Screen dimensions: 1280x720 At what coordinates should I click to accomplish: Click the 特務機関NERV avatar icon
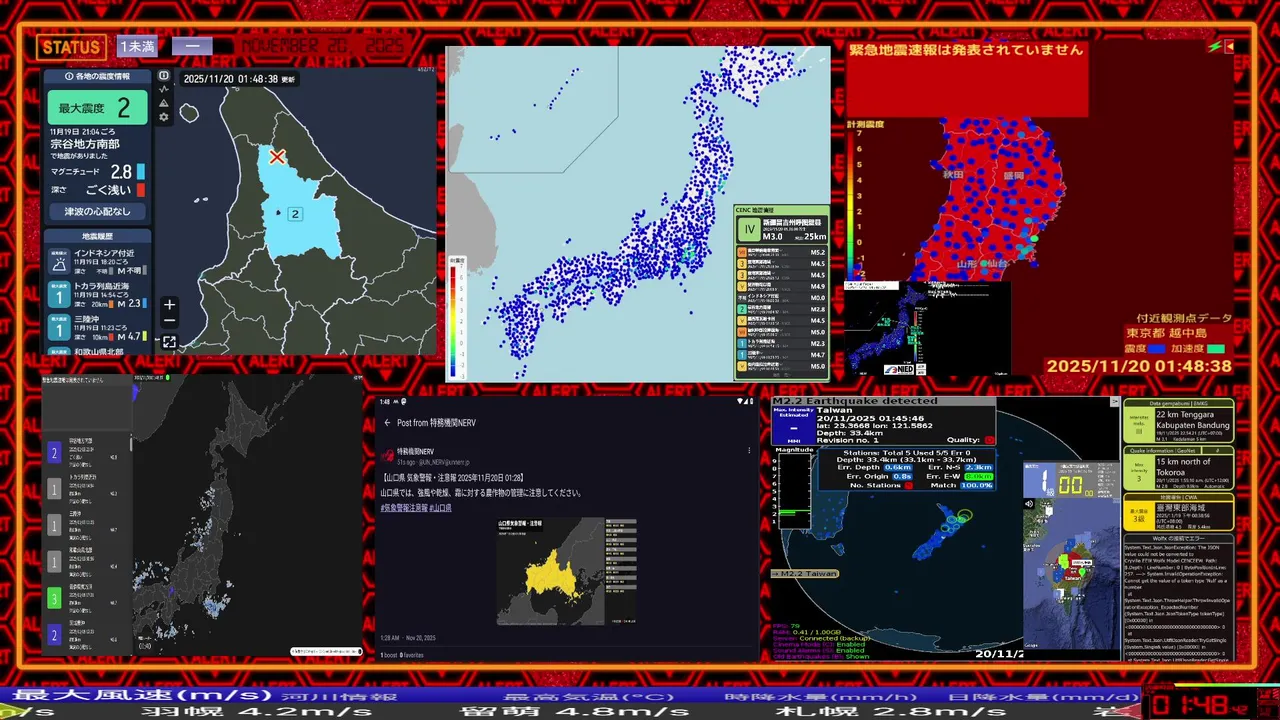pos(387,456)
